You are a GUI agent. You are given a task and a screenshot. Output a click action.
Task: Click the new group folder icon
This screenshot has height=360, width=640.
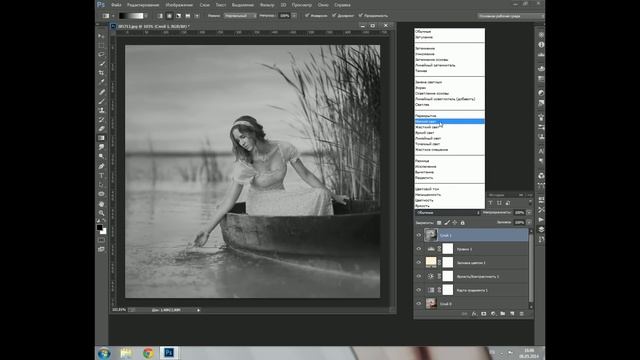pyautogui.click(x=502, y=314)
